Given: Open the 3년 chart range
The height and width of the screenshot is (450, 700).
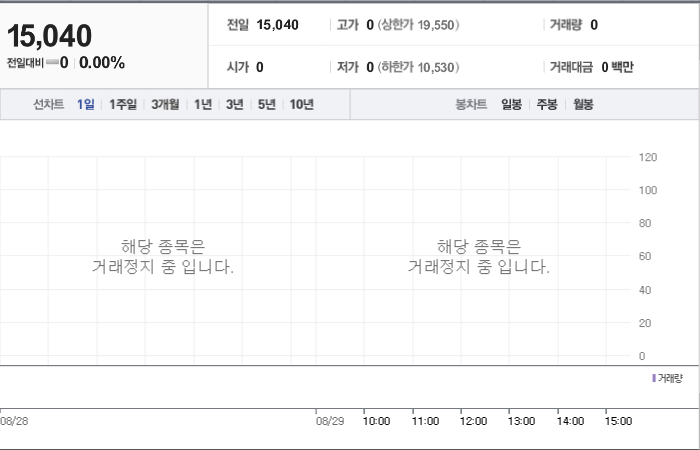Looking at the screenshot, I should click(x=234, y=104).
